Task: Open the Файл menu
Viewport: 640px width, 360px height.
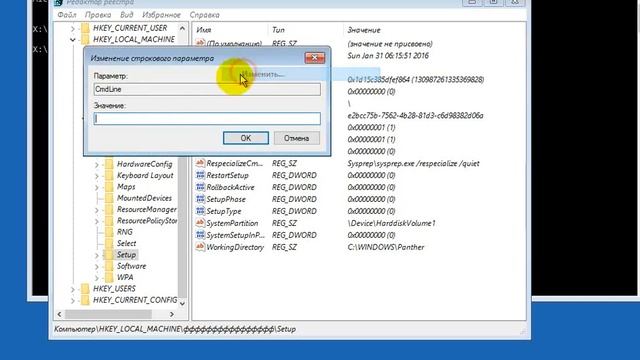Action: click(x=67, y=15)
